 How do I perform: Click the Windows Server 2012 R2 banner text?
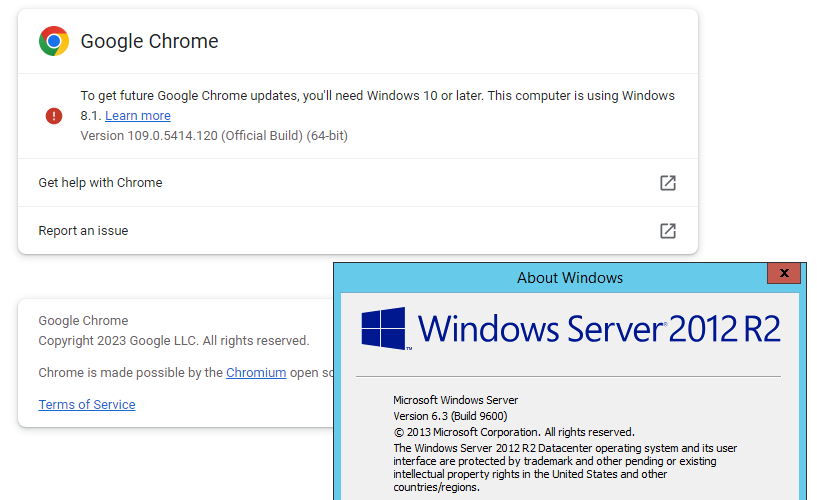[598, 329]
